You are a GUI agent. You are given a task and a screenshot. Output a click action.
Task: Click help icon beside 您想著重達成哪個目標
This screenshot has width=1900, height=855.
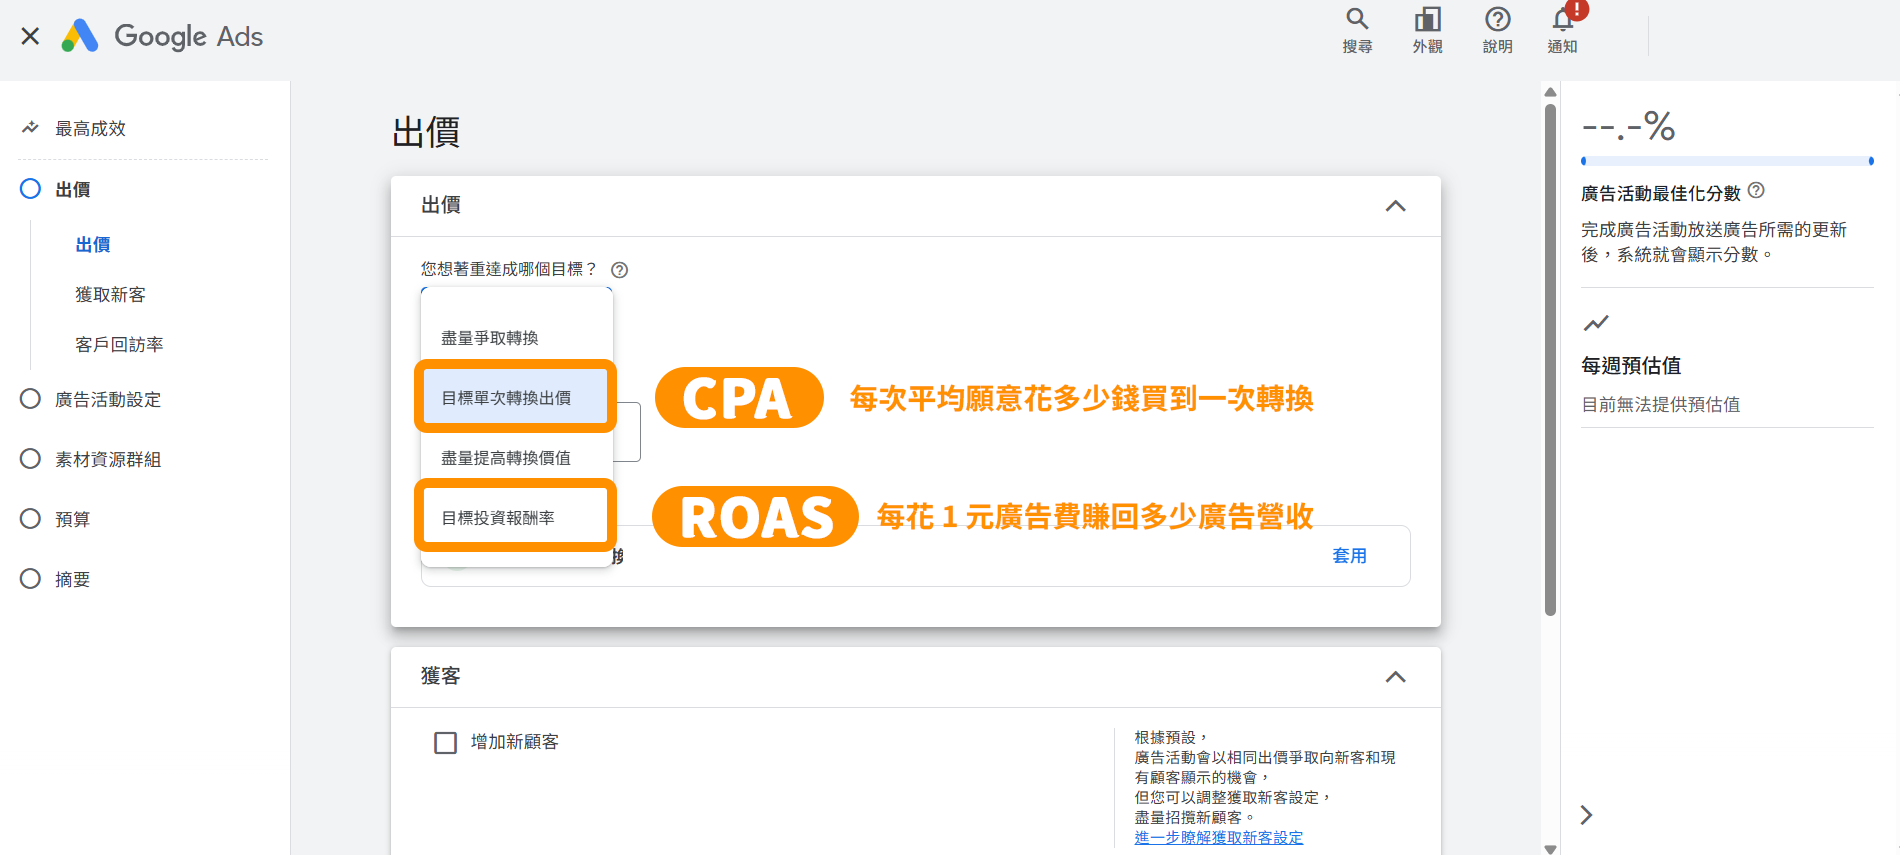point(619,270)
